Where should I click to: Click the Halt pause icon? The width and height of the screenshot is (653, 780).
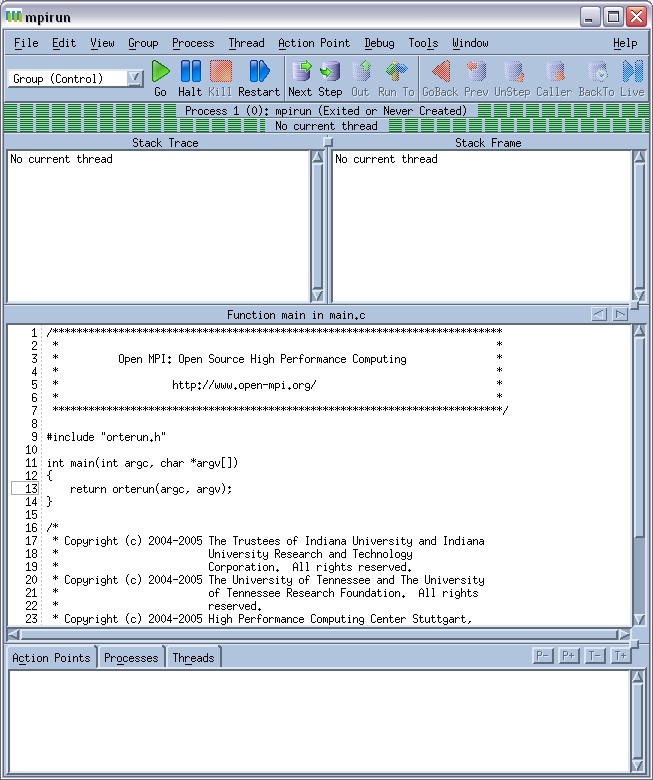pos(190,71)
